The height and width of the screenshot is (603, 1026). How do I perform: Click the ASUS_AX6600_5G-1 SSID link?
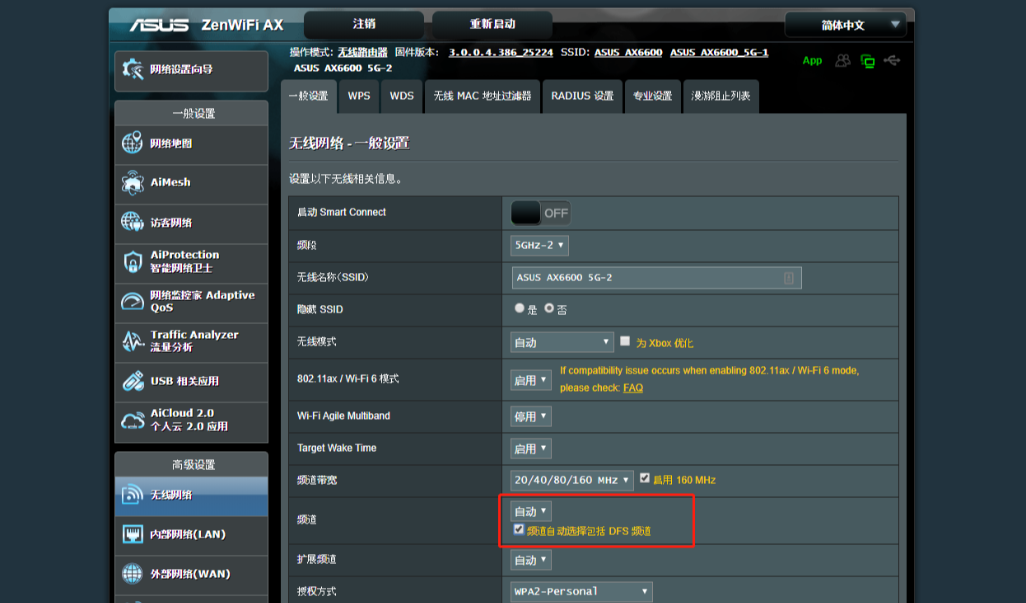tap(718, 52)
